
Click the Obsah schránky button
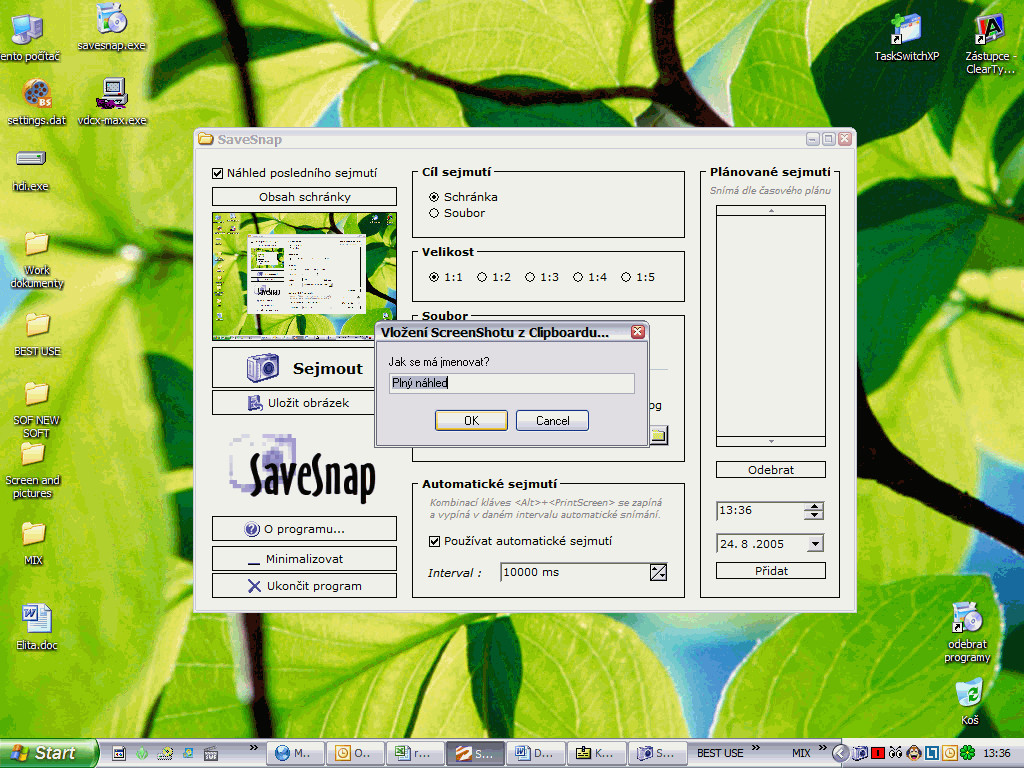point(304,197)
